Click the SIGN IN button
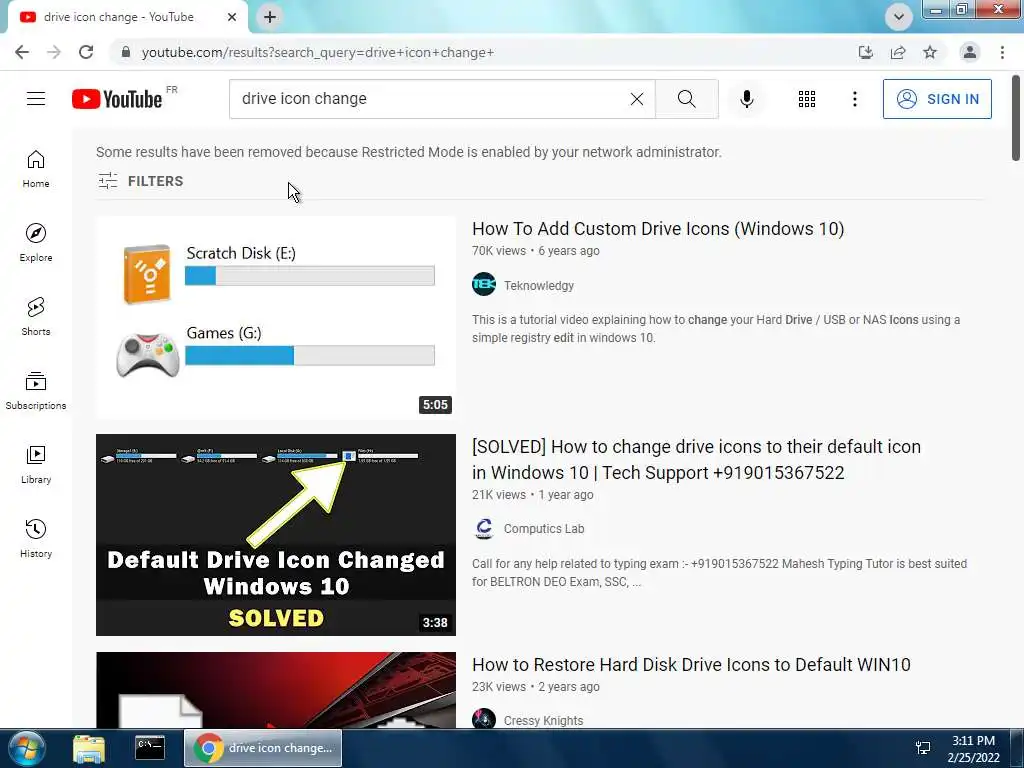The width and height of the screenshot is (1024, 768). pyautogui.click(x=937, y=99)
